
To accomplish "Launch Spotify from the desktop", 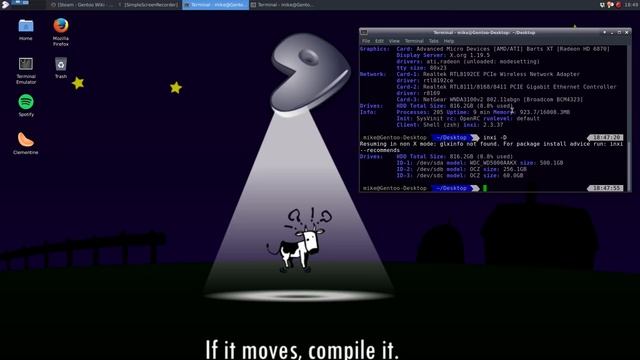I will (26, 105).
